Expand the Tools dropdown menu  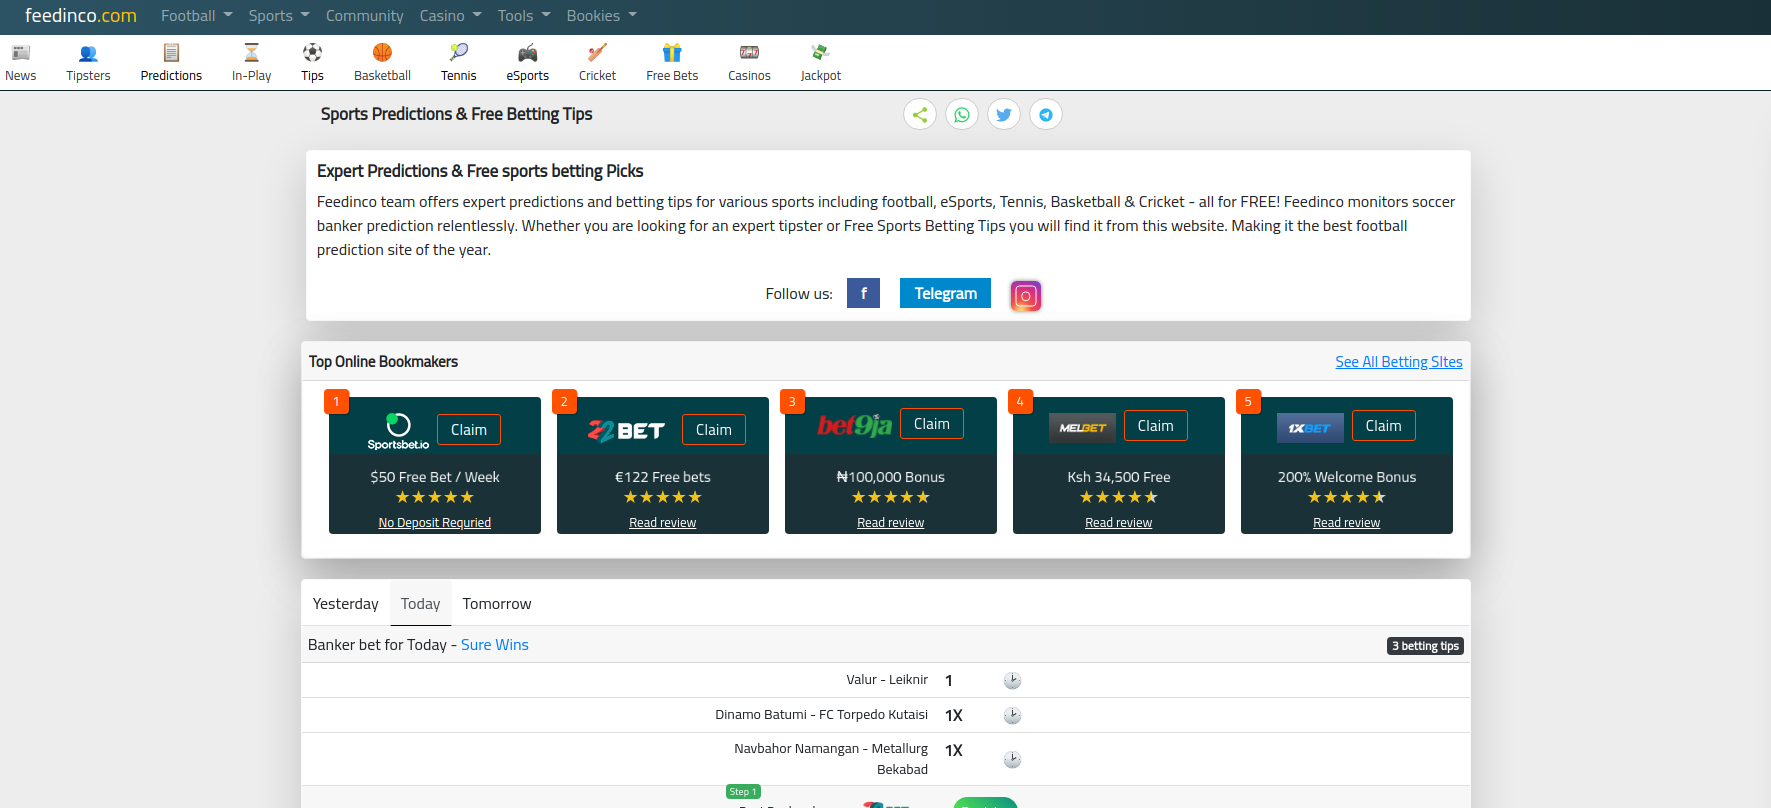click(x=524, y=16)
